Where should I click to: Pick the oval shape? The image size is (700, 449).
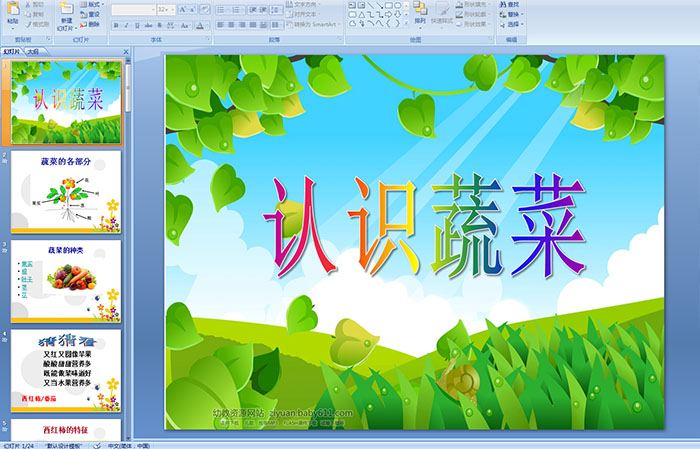click(398, 5)
